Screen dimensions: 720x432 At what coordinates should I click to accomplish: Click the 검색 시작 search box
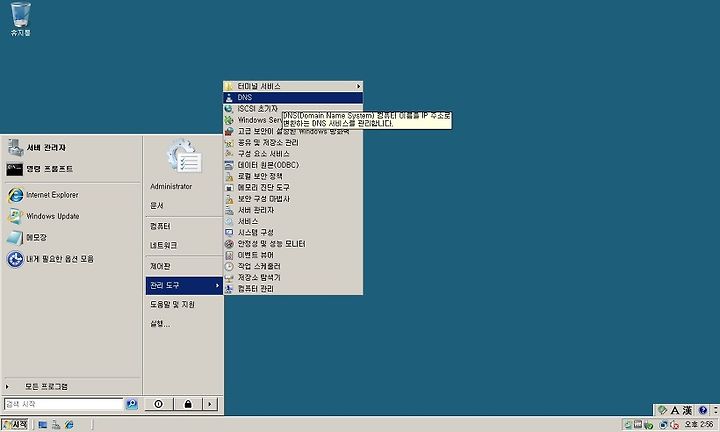pos(64,404)
